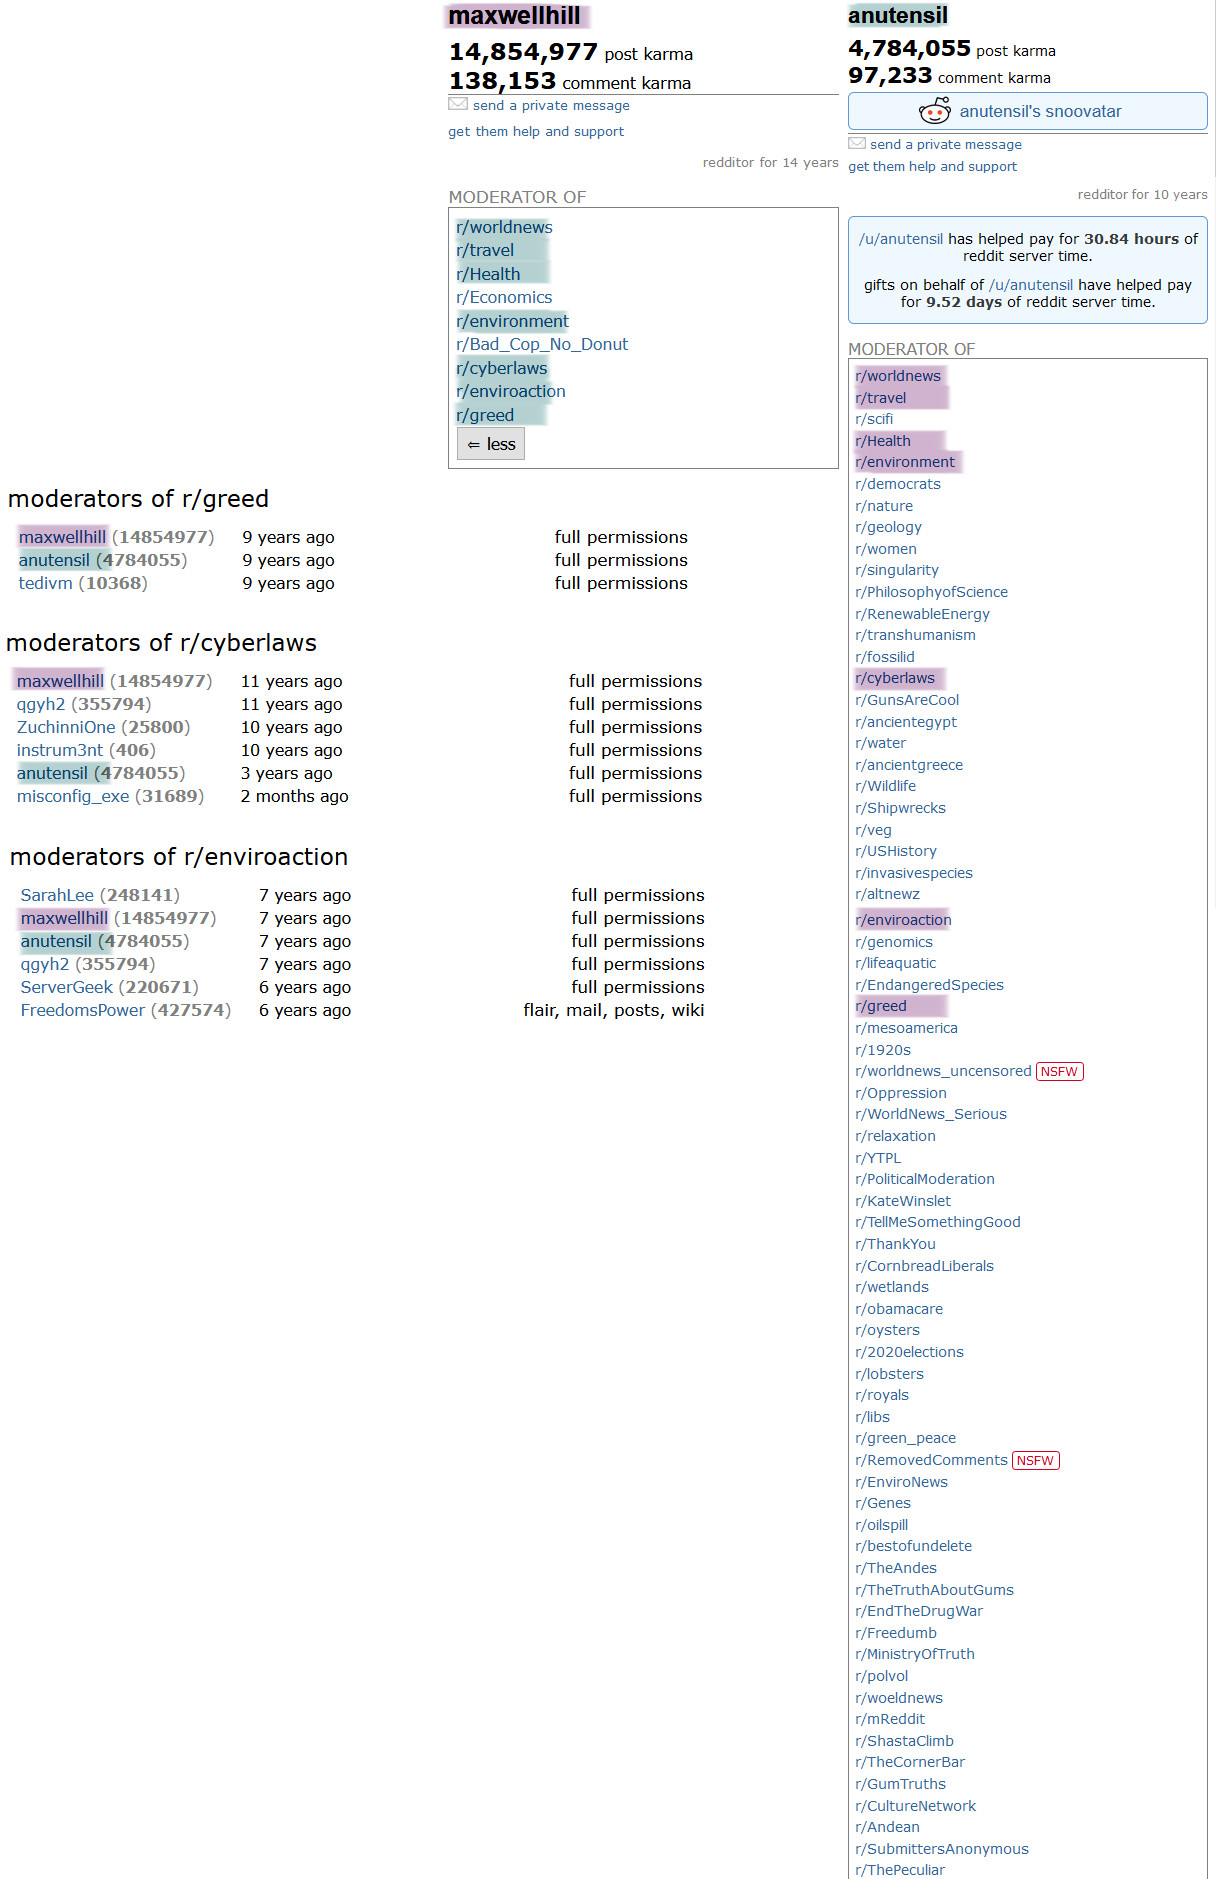The image size is (1216, 1879).
Task: Open the /u/anutensil link before 30.84 hours
Action: [901, 239]
